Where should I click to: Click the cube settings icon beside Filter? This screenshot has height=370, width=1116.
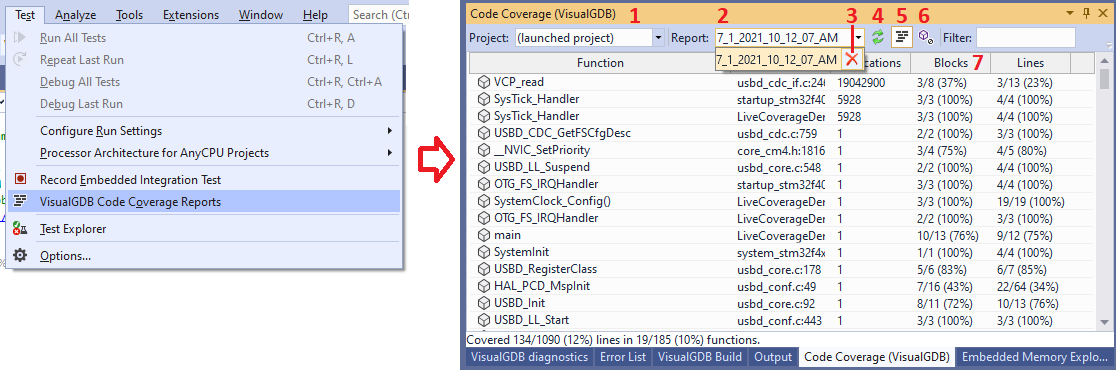tap(925, 37)
